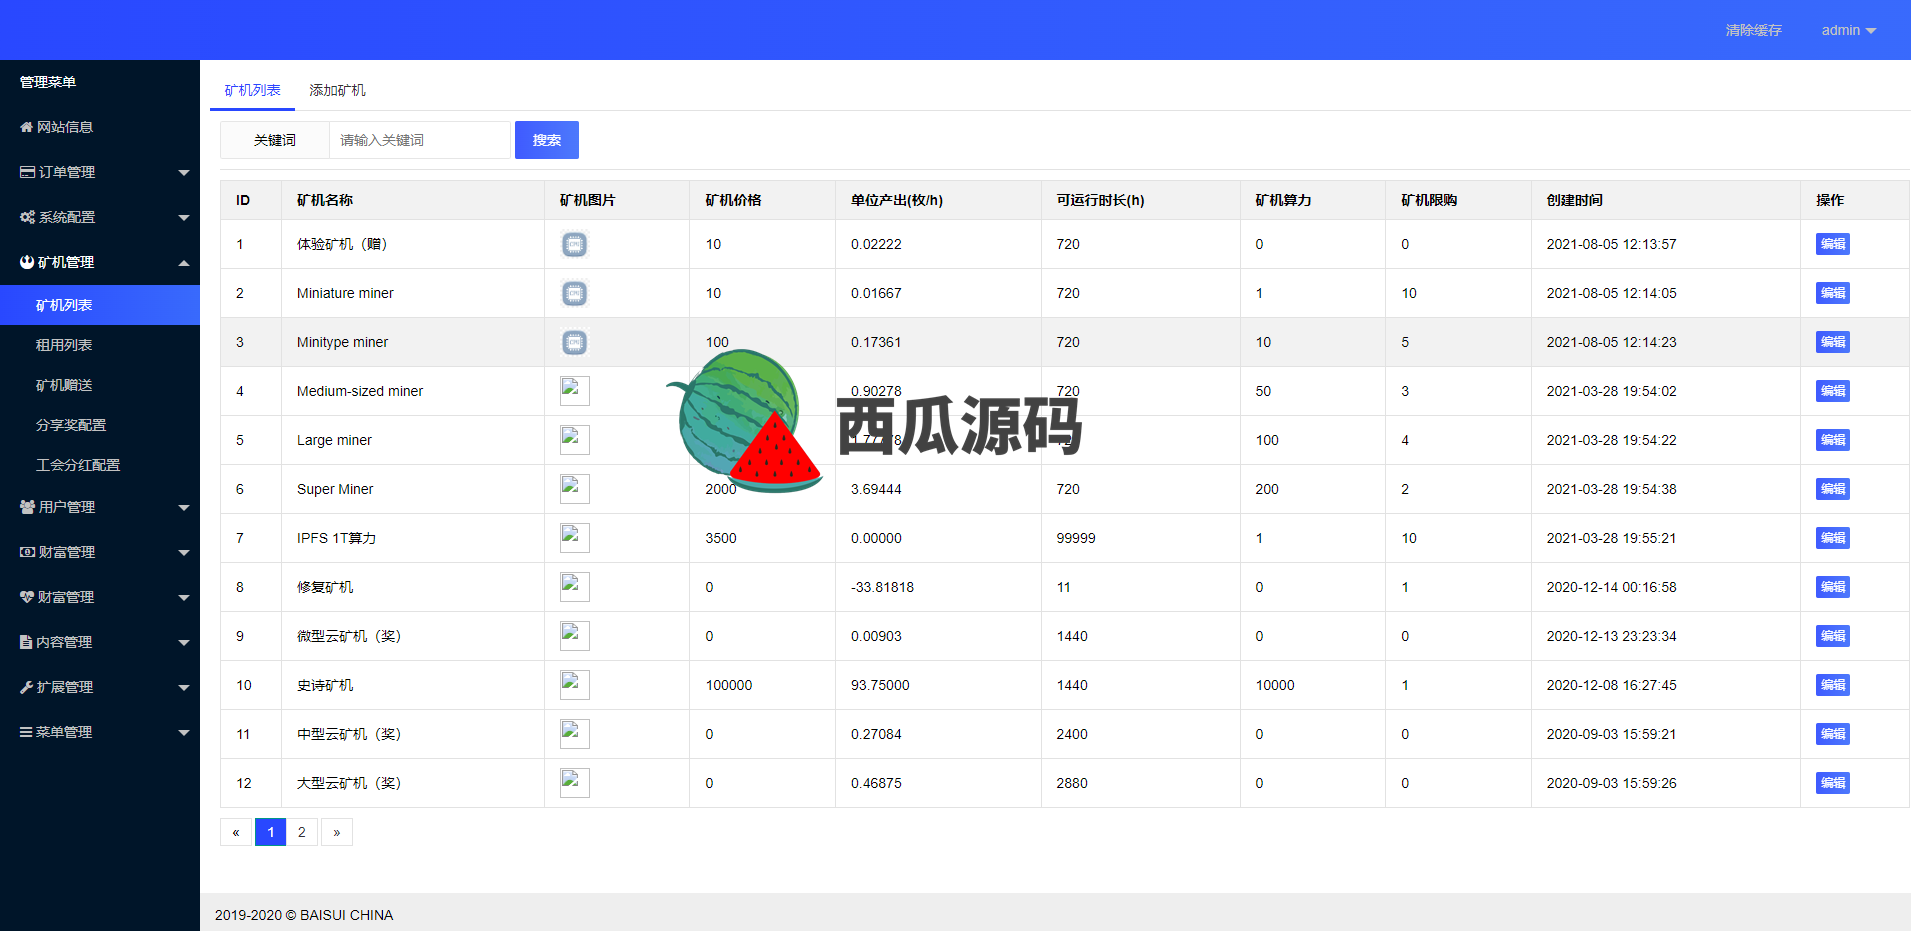The height and width of the screenshot is (931, 1911).
Task: Expand the 订单管理 dropdown arrow
Action: [184, 172]
